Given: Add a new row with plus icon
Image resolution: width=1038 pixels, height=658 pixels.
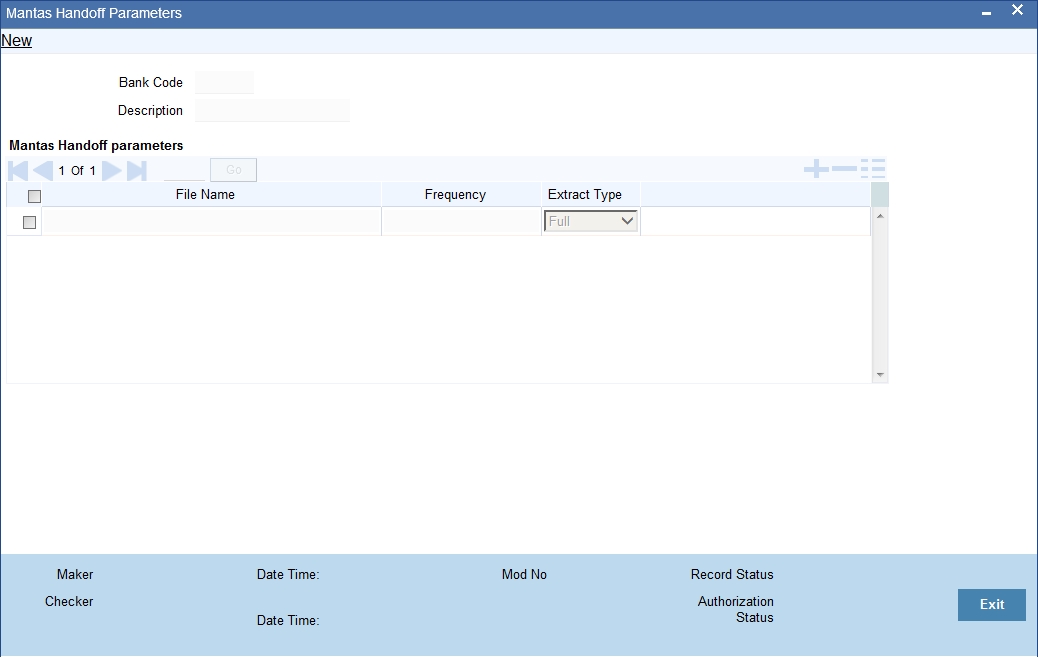Looking at the screenshot, I should 816,169.
